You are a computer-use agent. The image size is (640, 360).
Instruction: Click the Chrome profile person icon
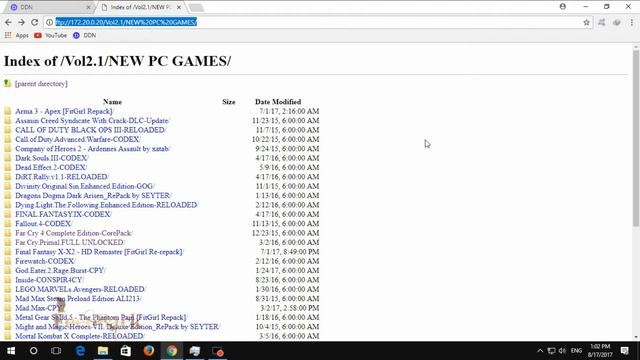click(x=563, y=7)
